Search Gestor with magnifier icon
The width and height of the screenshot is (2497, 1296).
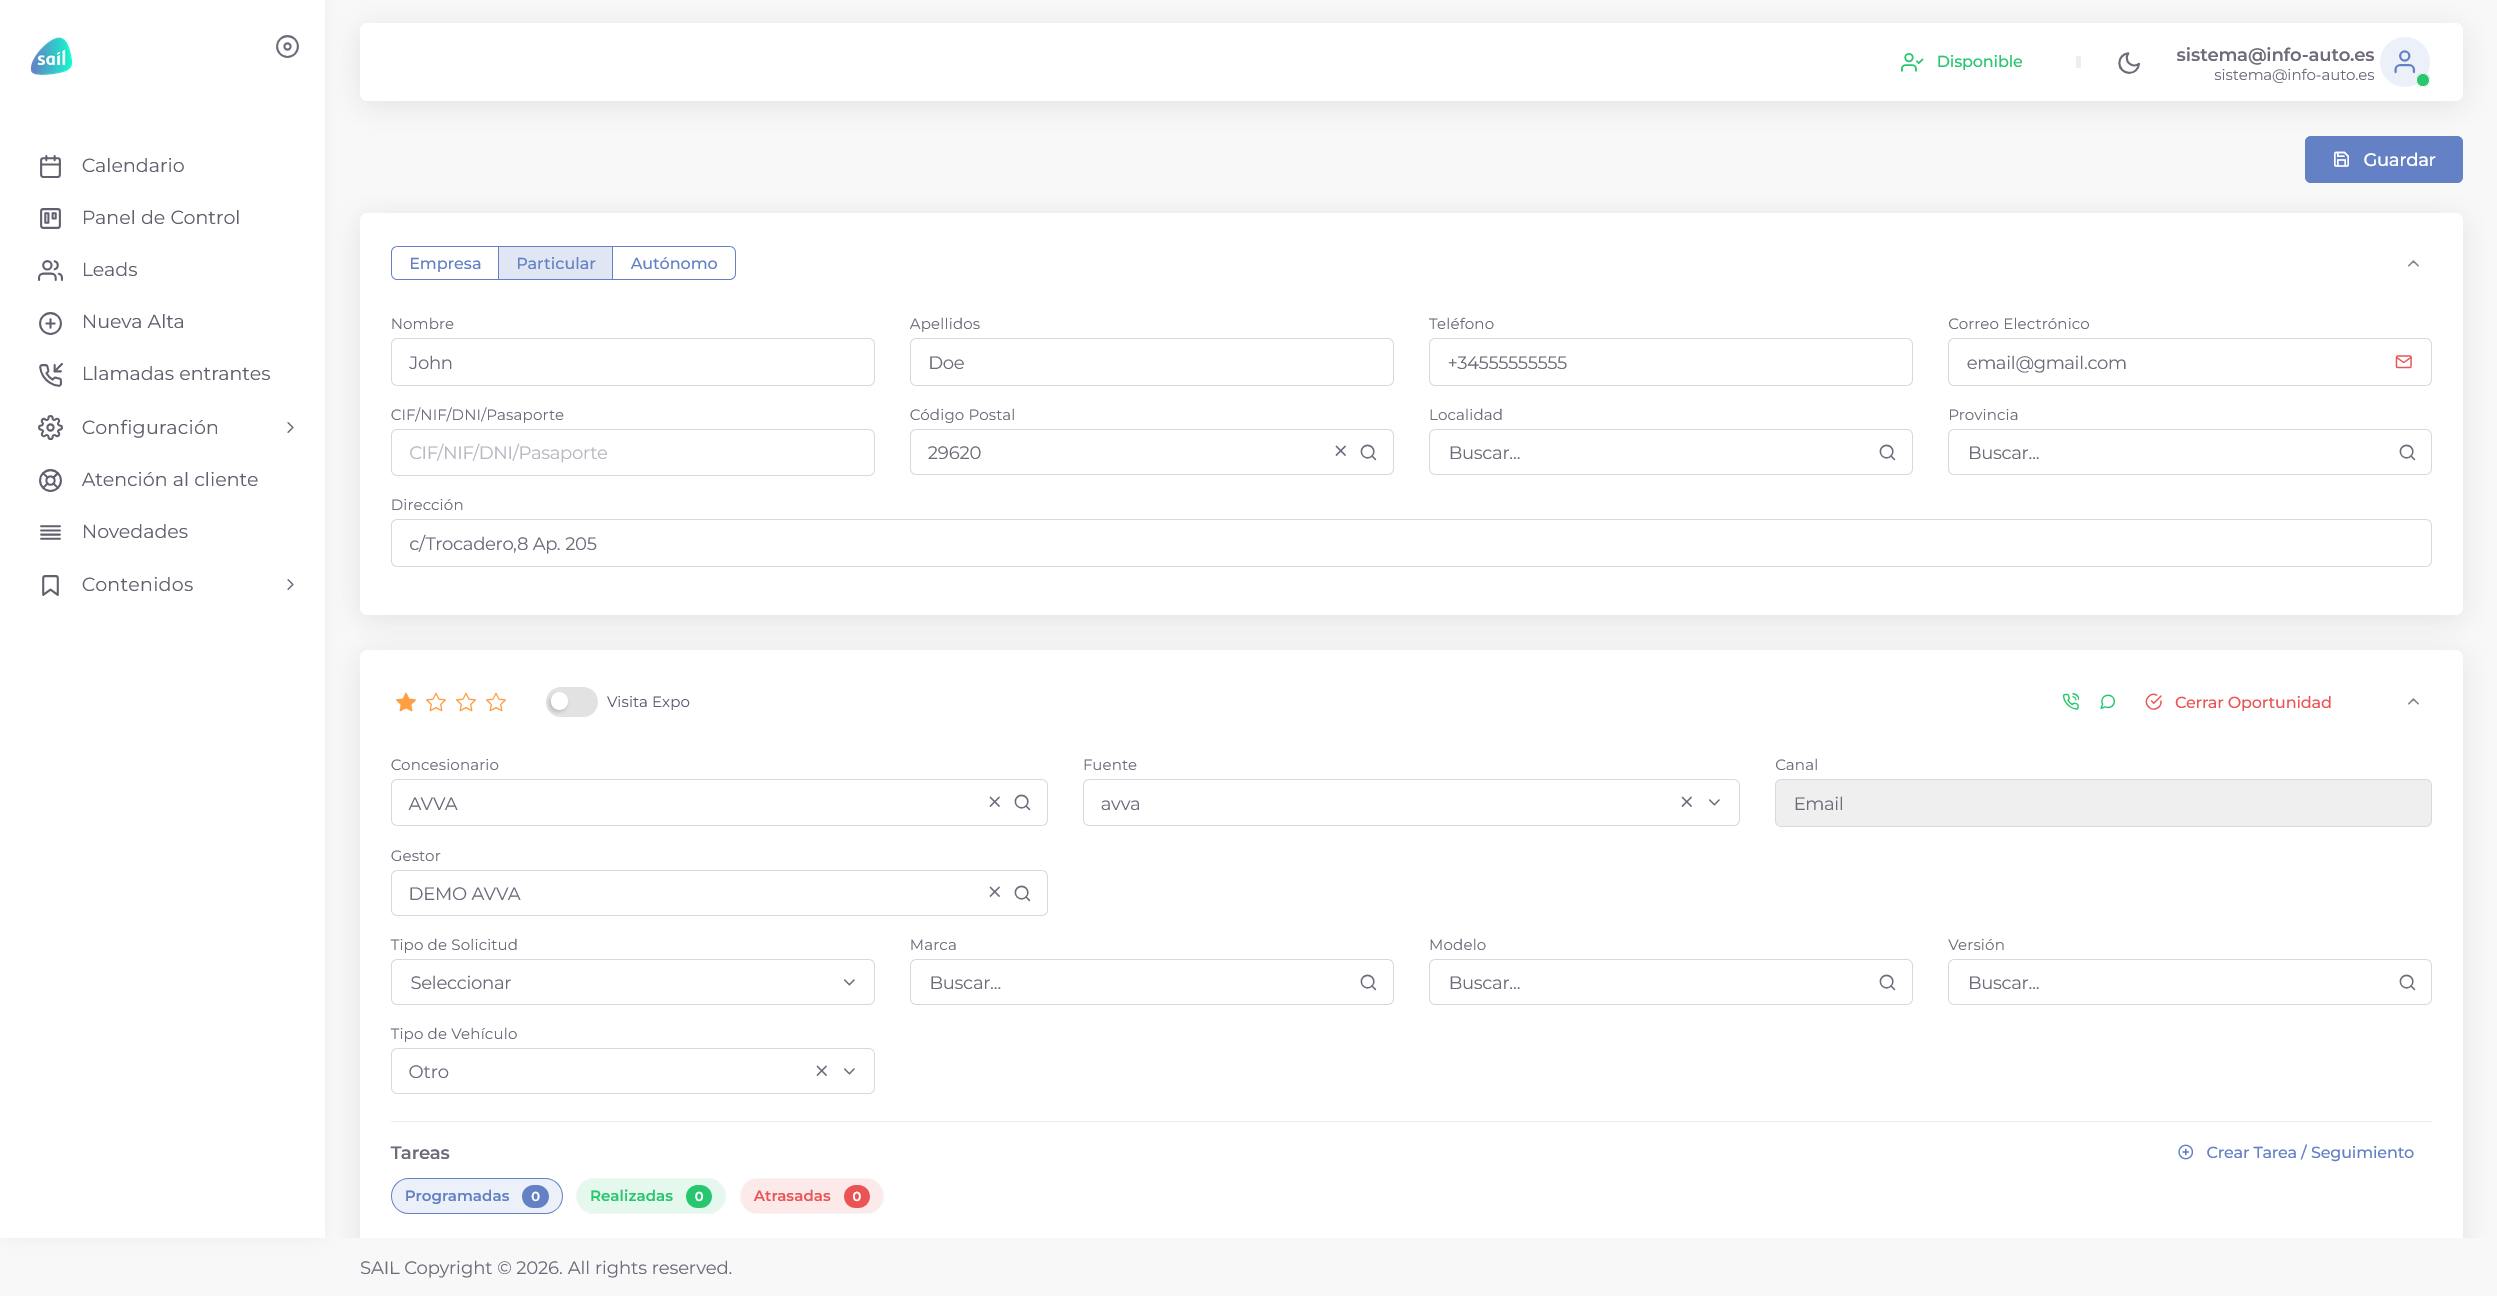click(1022, 893)
